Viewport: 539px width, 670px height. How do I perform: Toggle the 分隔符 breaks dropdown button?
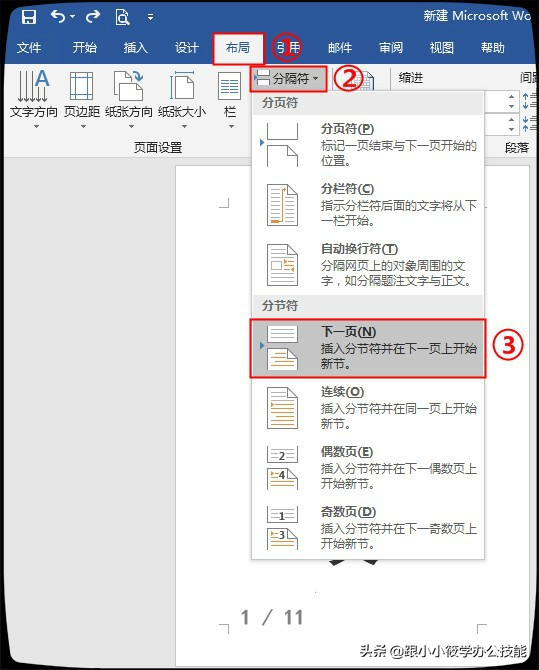coord(289,79)
